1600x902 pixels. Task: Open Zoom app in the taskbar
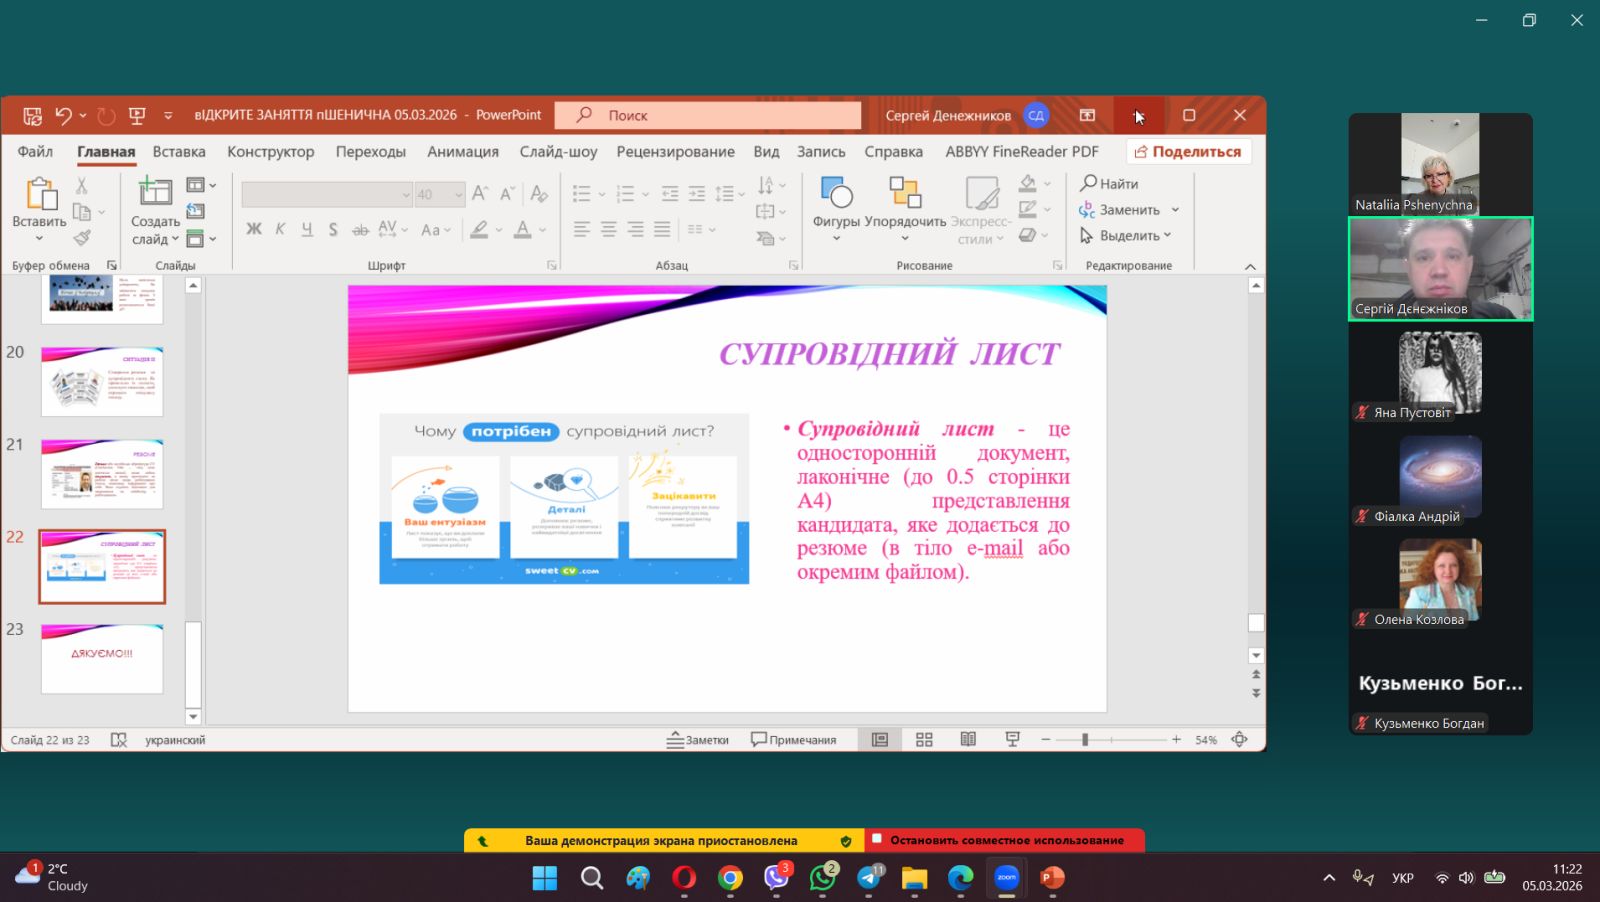1006,878
